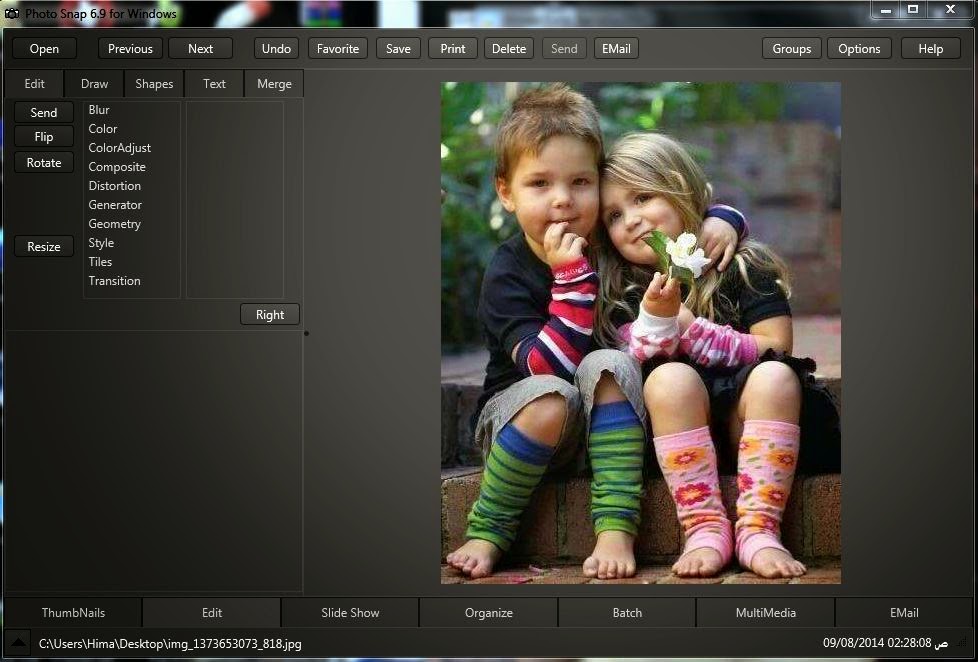Open the ThumbNails bottom tab
This screenshot has width=978, height=662.
click(x=73, y=613)
